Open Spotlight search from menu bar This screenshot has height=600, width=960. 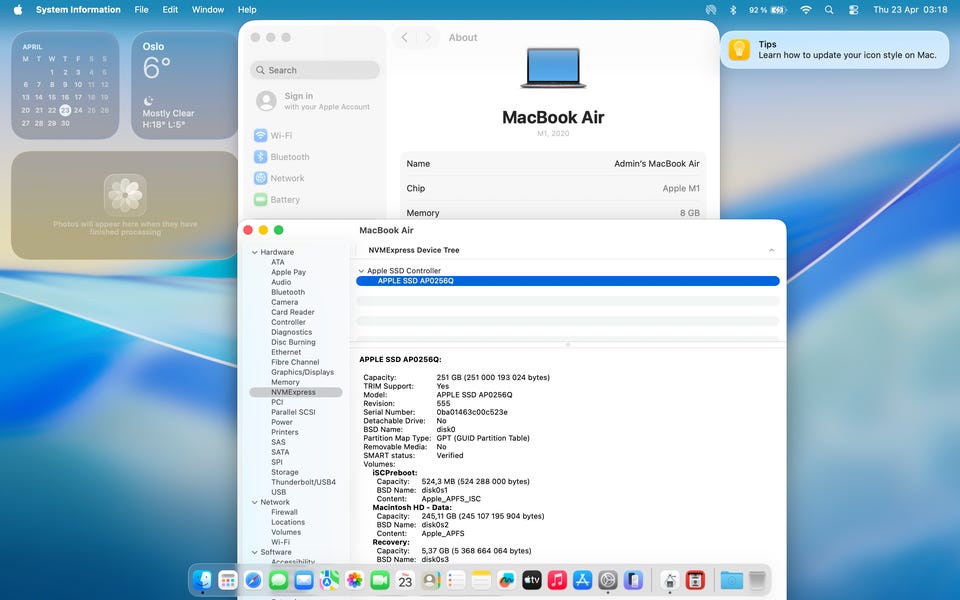click(x=829, y=10)
